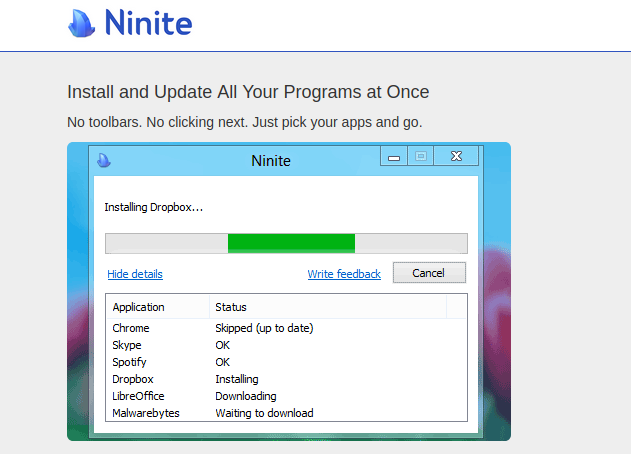Click the 'Skipped (up to date)' status
The height and width of the screenshot is (454, 631).
click(264, 328)
